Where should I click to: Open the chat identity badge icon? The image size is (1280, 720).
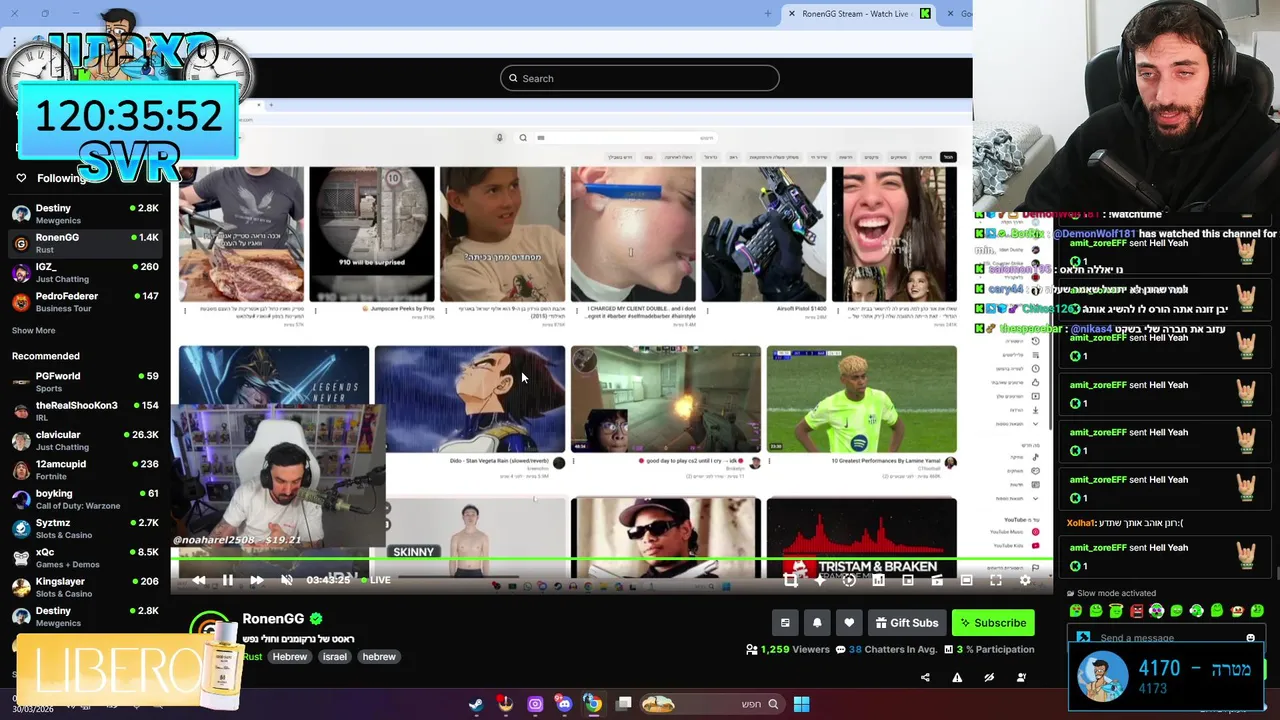click(x=1083, y=638)
